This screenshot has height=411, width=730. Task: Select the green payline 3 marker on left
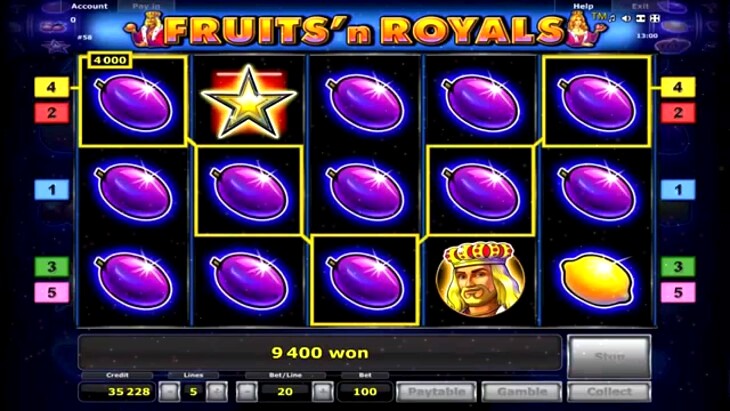click(x=52, y=267)
